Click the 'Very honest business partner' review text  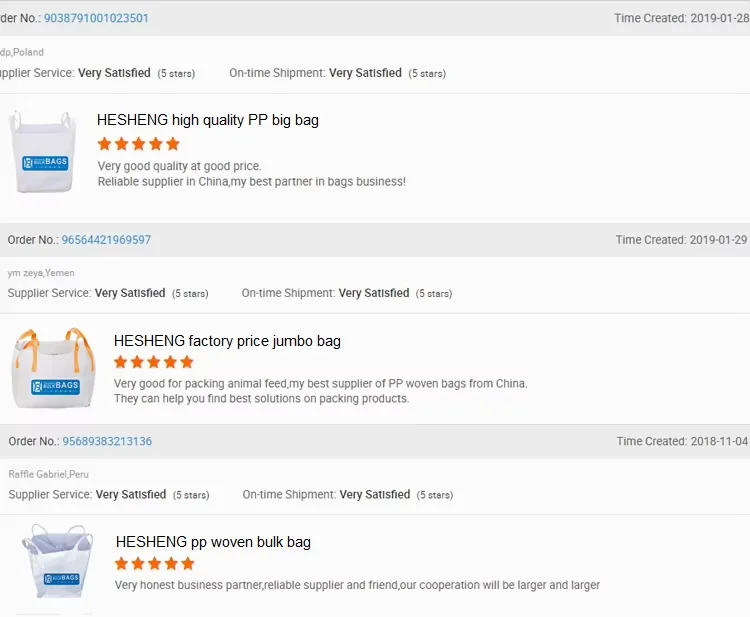pyautogui.click(x=357, y=585)
